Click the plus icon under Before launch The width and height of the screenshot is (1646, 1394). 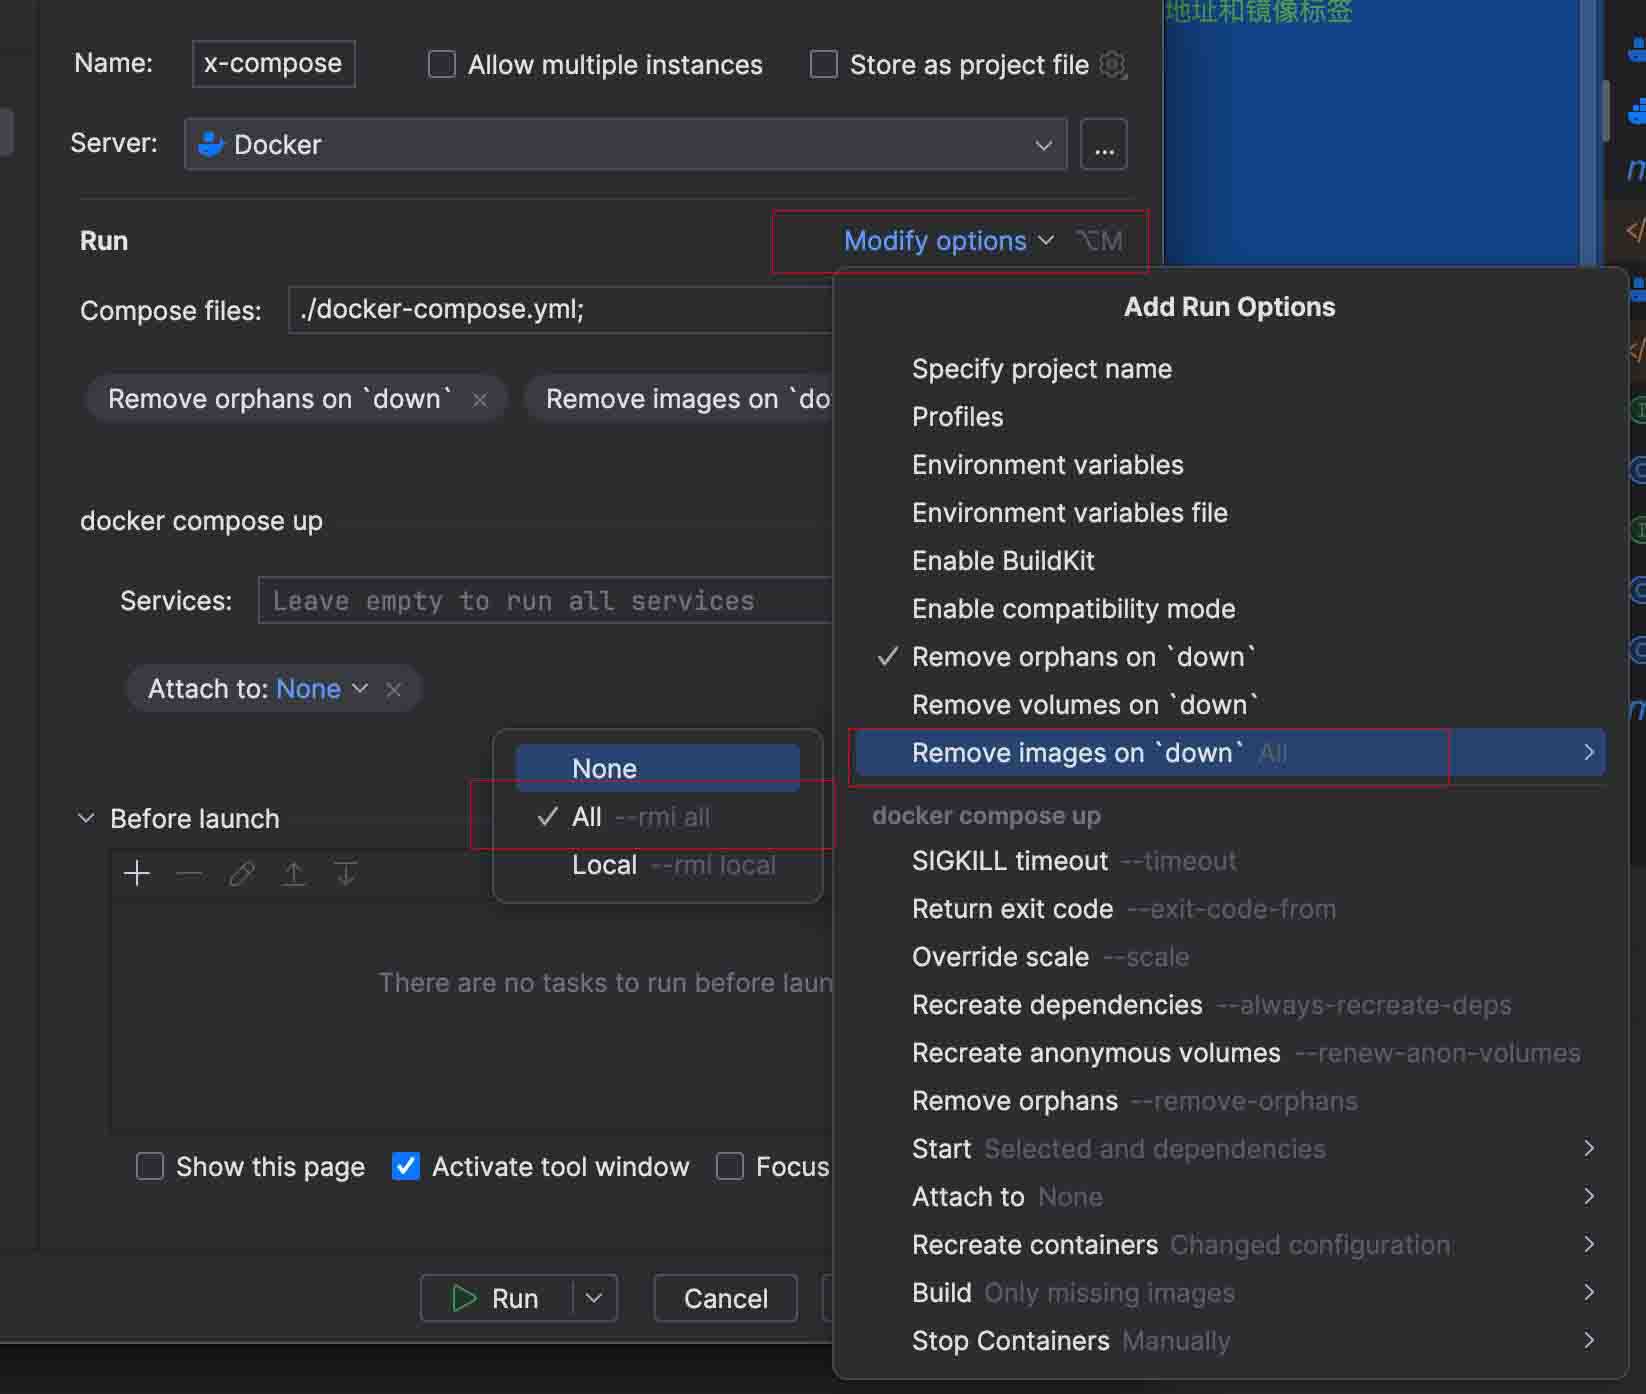[x=137, y=874]
